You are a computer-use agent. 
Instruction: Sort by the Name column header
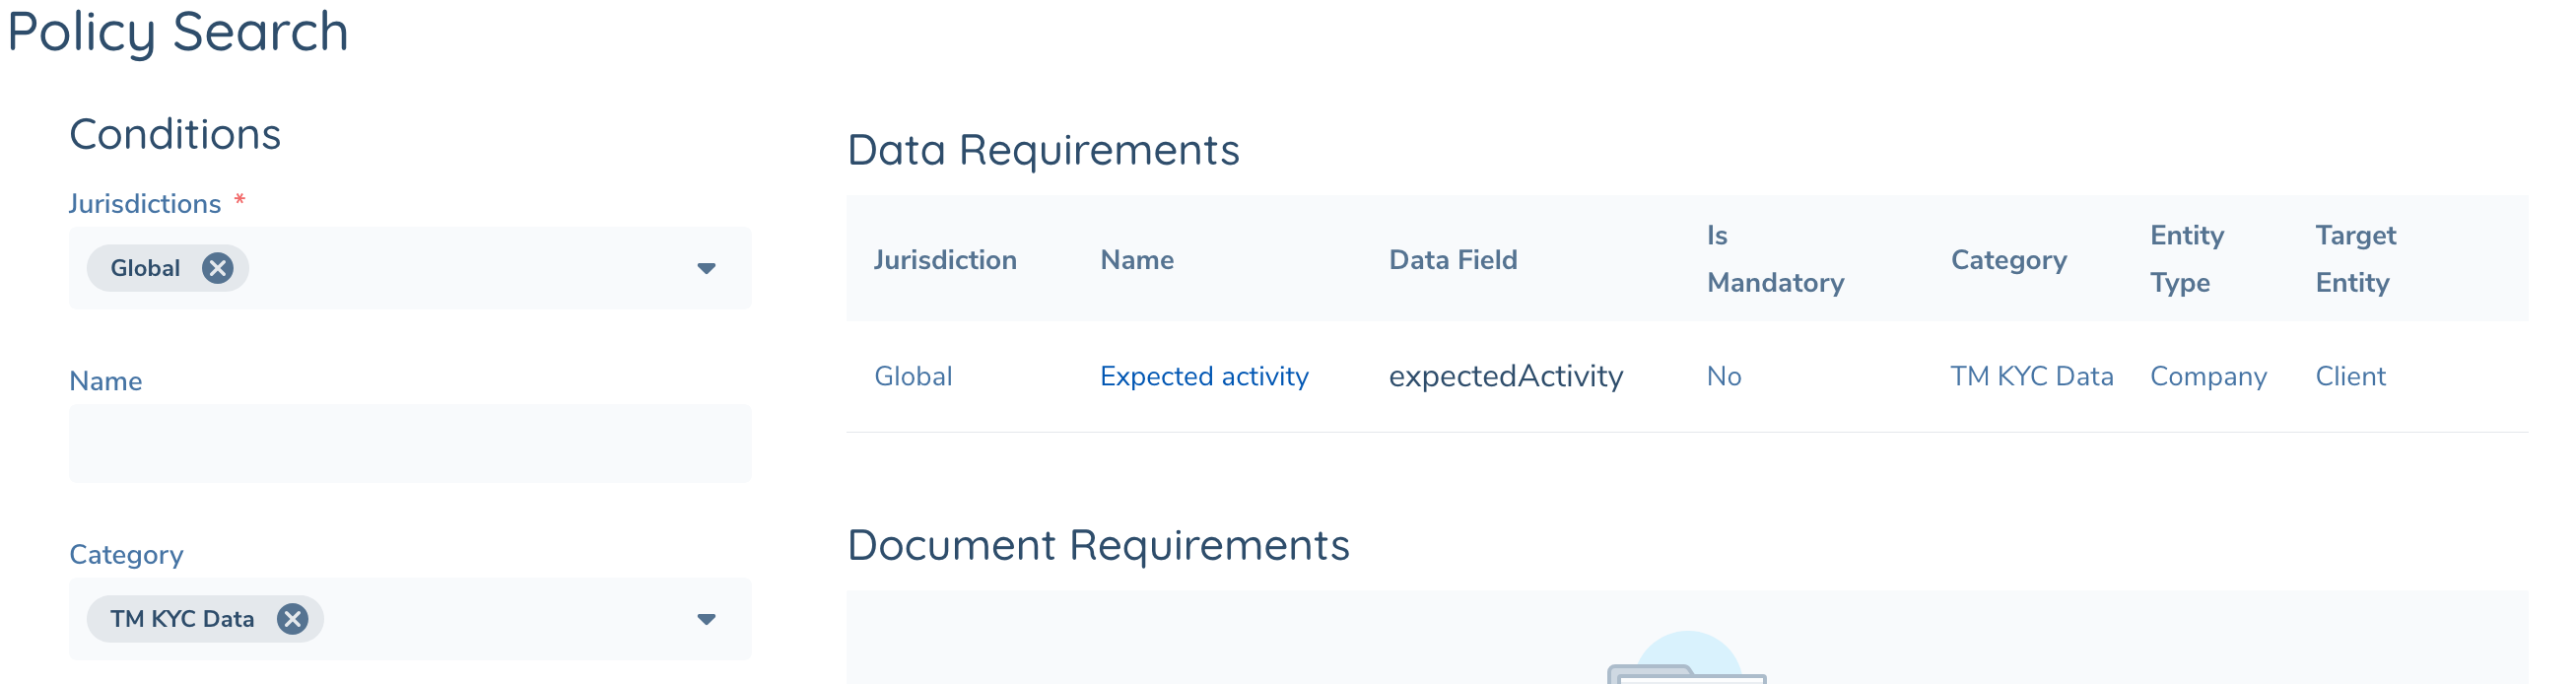point(1137,260)
